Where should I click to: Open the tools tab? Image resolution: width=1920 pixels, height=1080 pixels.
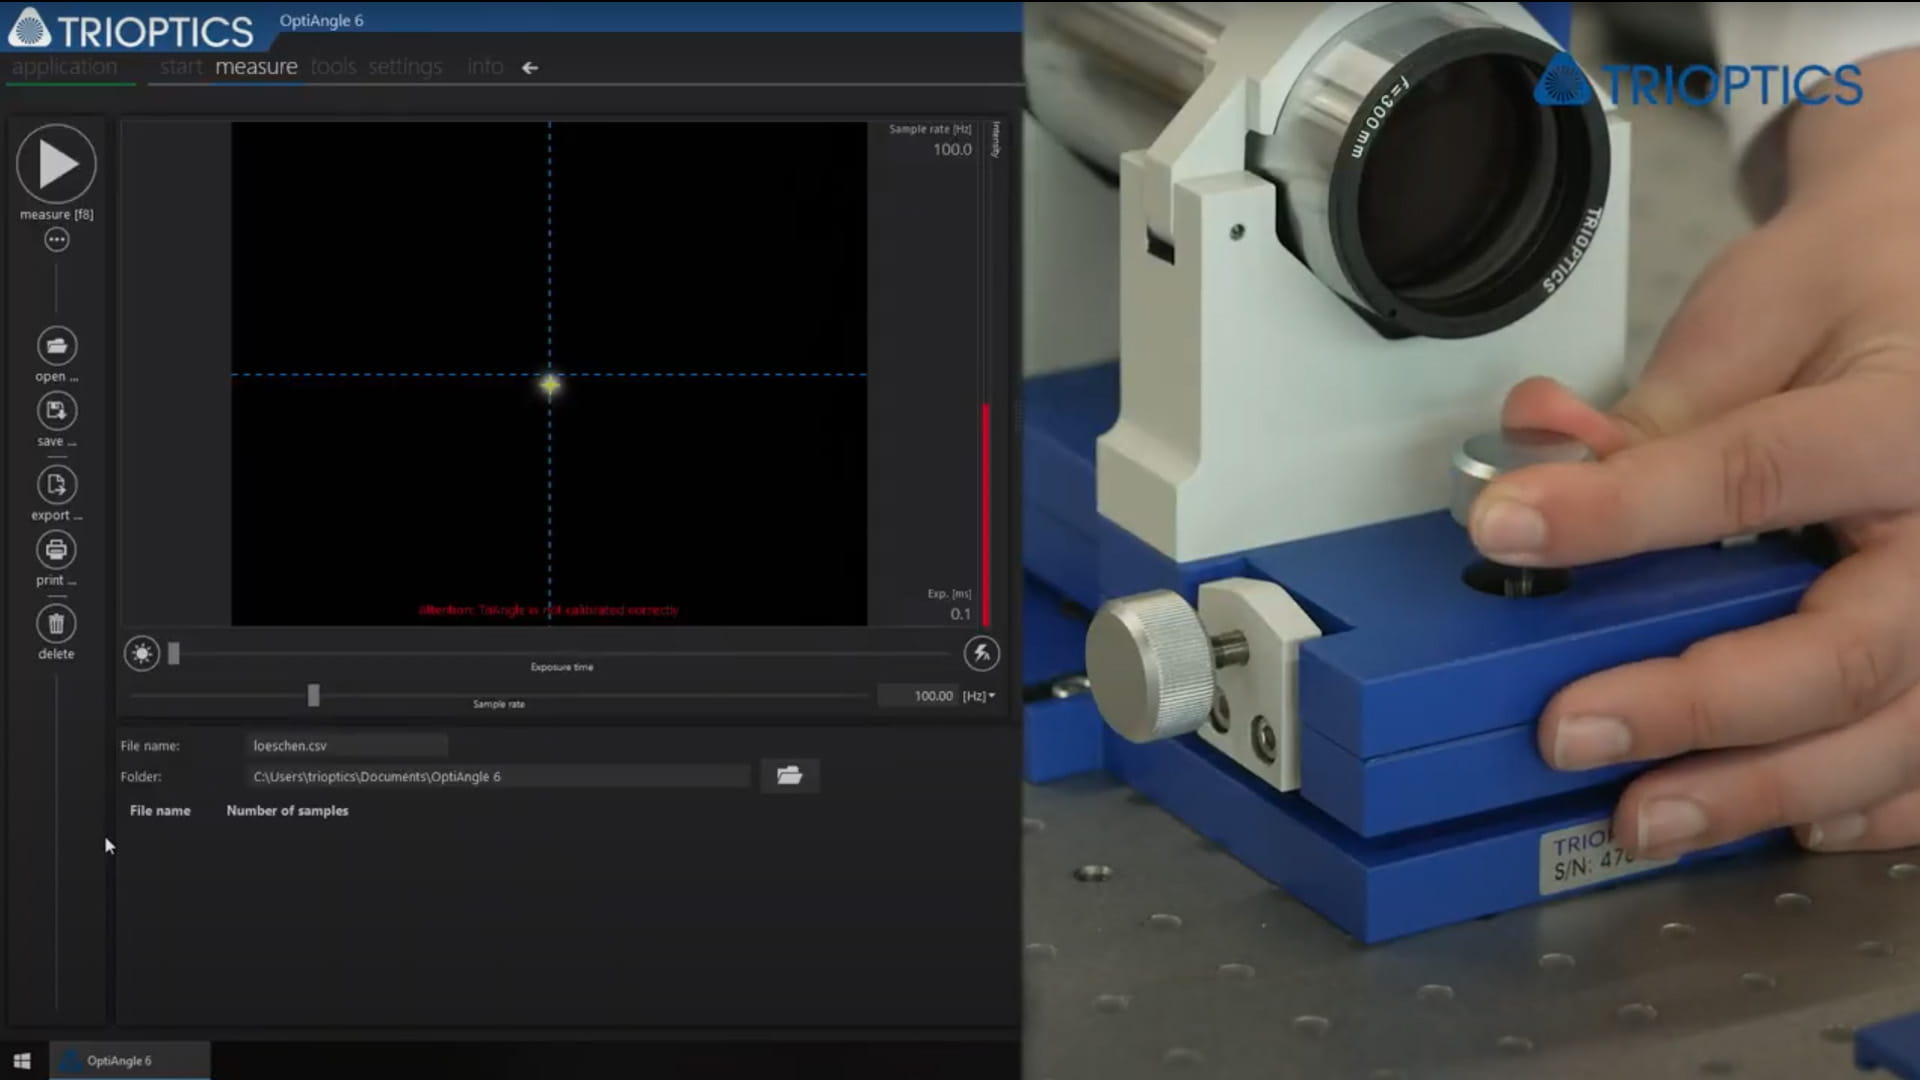(333, 67)
